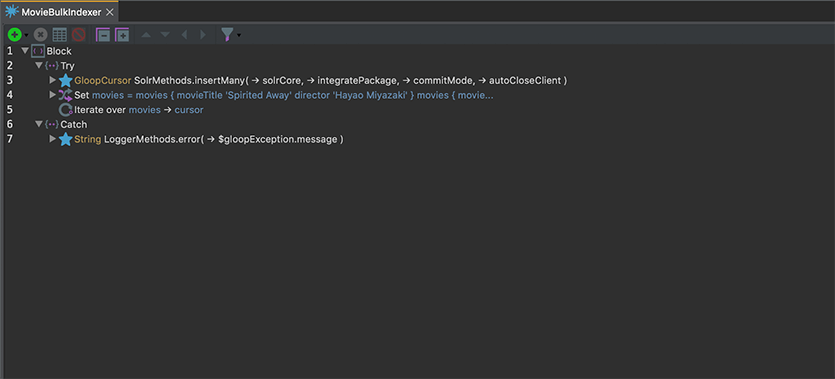
Task: Click line number 1 in gutter
Action: click(x=10, y=52)
